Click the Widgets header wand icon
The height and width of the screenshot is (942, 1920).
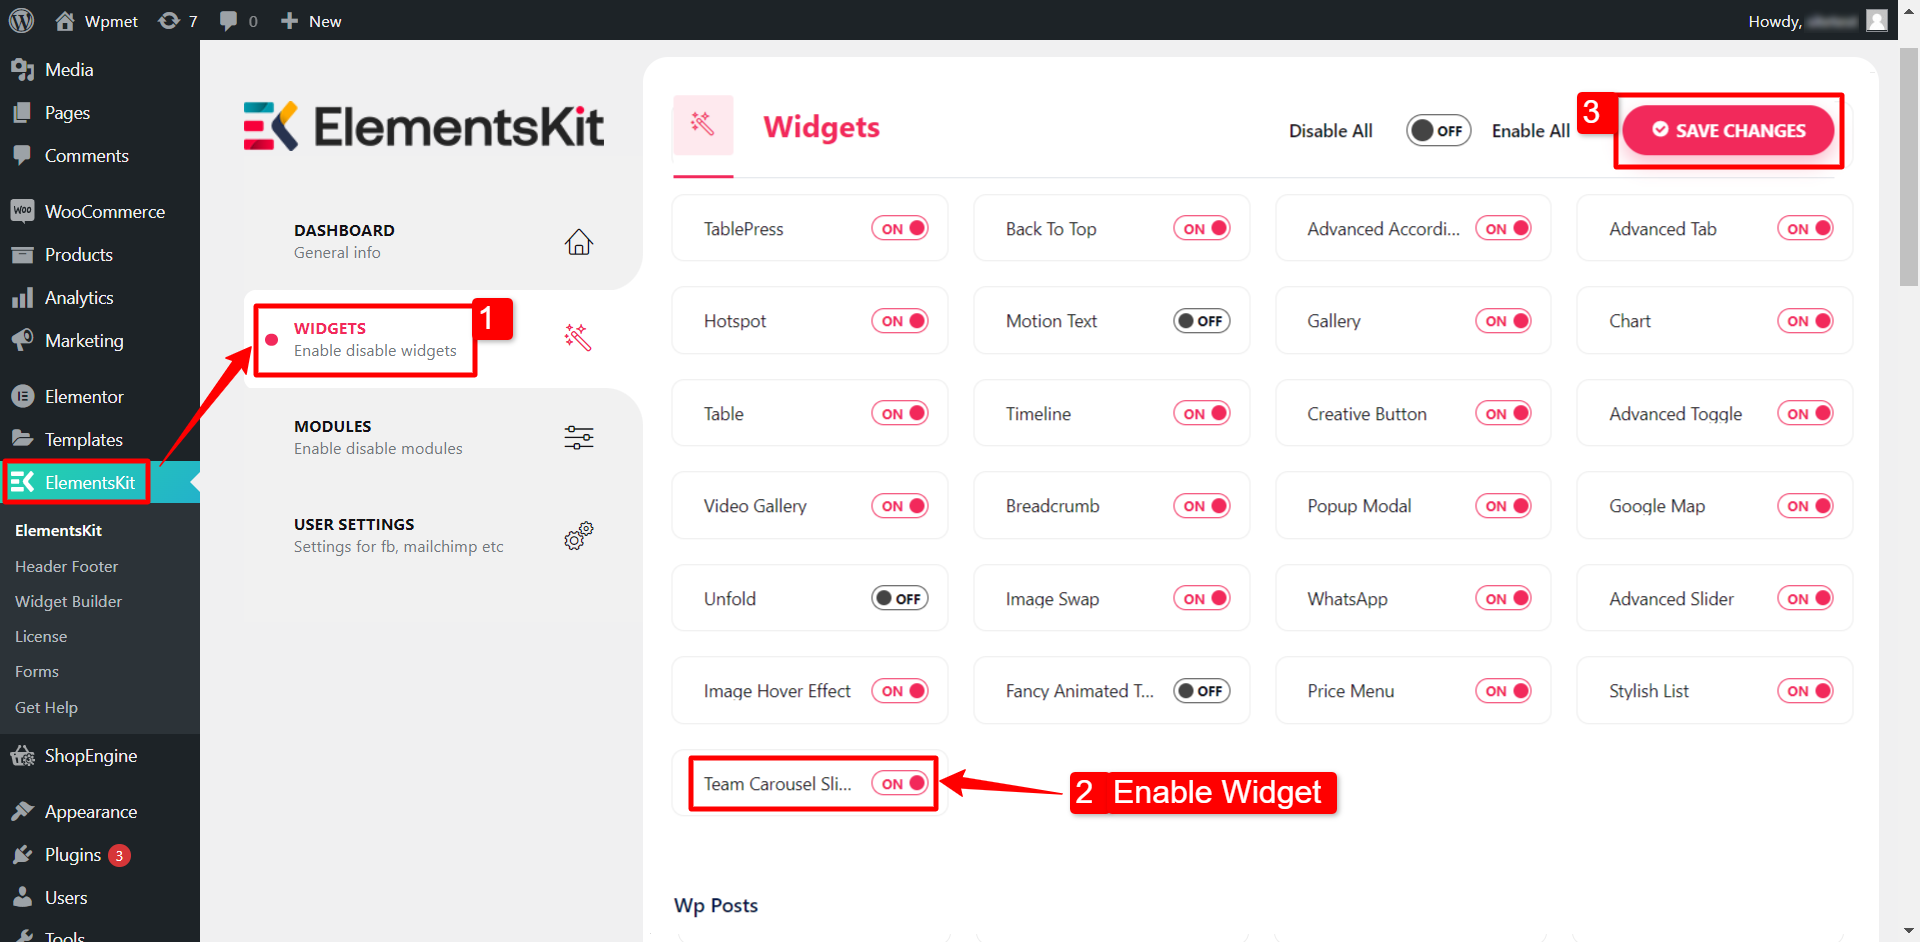pyautogui.click(x=702, y=124)
